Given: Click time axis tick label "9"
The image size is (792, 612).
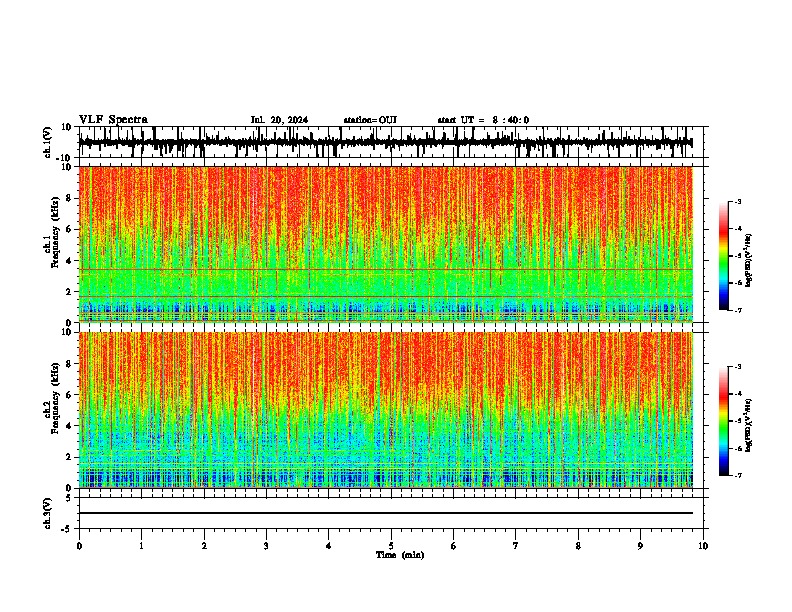Looking at the screenshot, I should pyautogui.click(x=640, y=546).
